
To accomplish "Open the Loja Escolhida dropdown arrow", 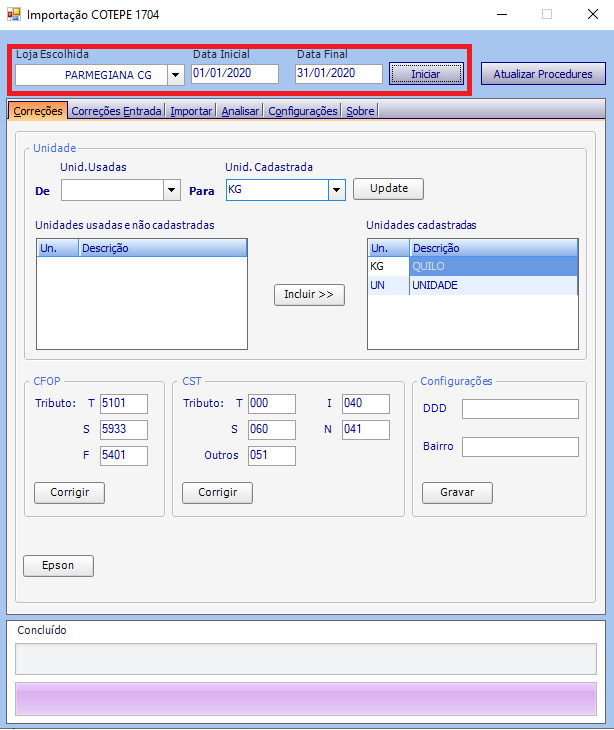I will 175,74.
